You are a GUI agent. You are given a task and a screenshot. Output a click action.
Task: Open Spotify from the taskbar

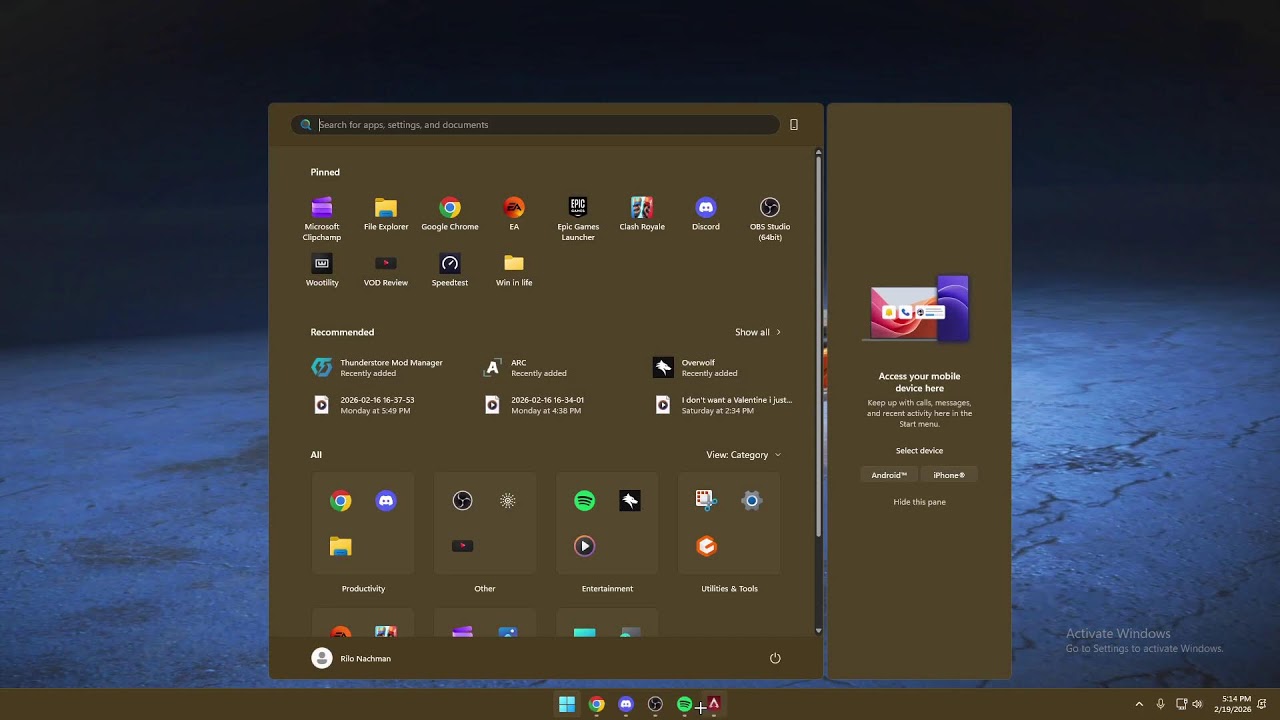pyautogui.click(x=684, y=704)
